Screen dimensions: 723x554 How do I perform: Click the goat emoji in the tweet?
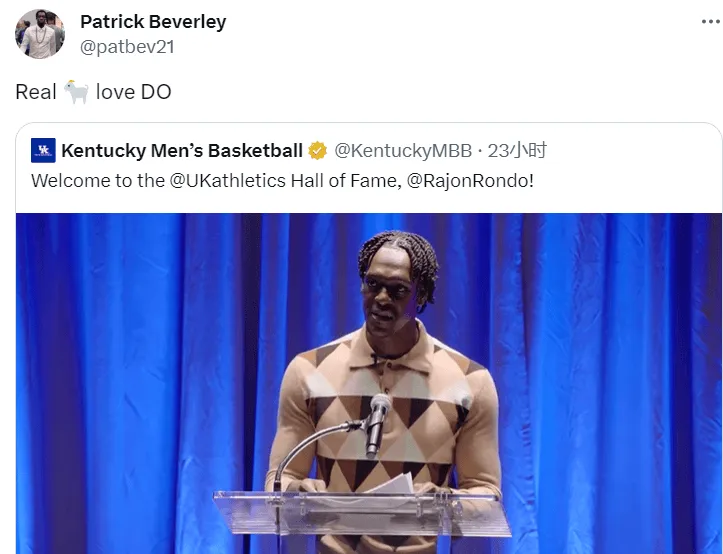[x=76, y=92]
